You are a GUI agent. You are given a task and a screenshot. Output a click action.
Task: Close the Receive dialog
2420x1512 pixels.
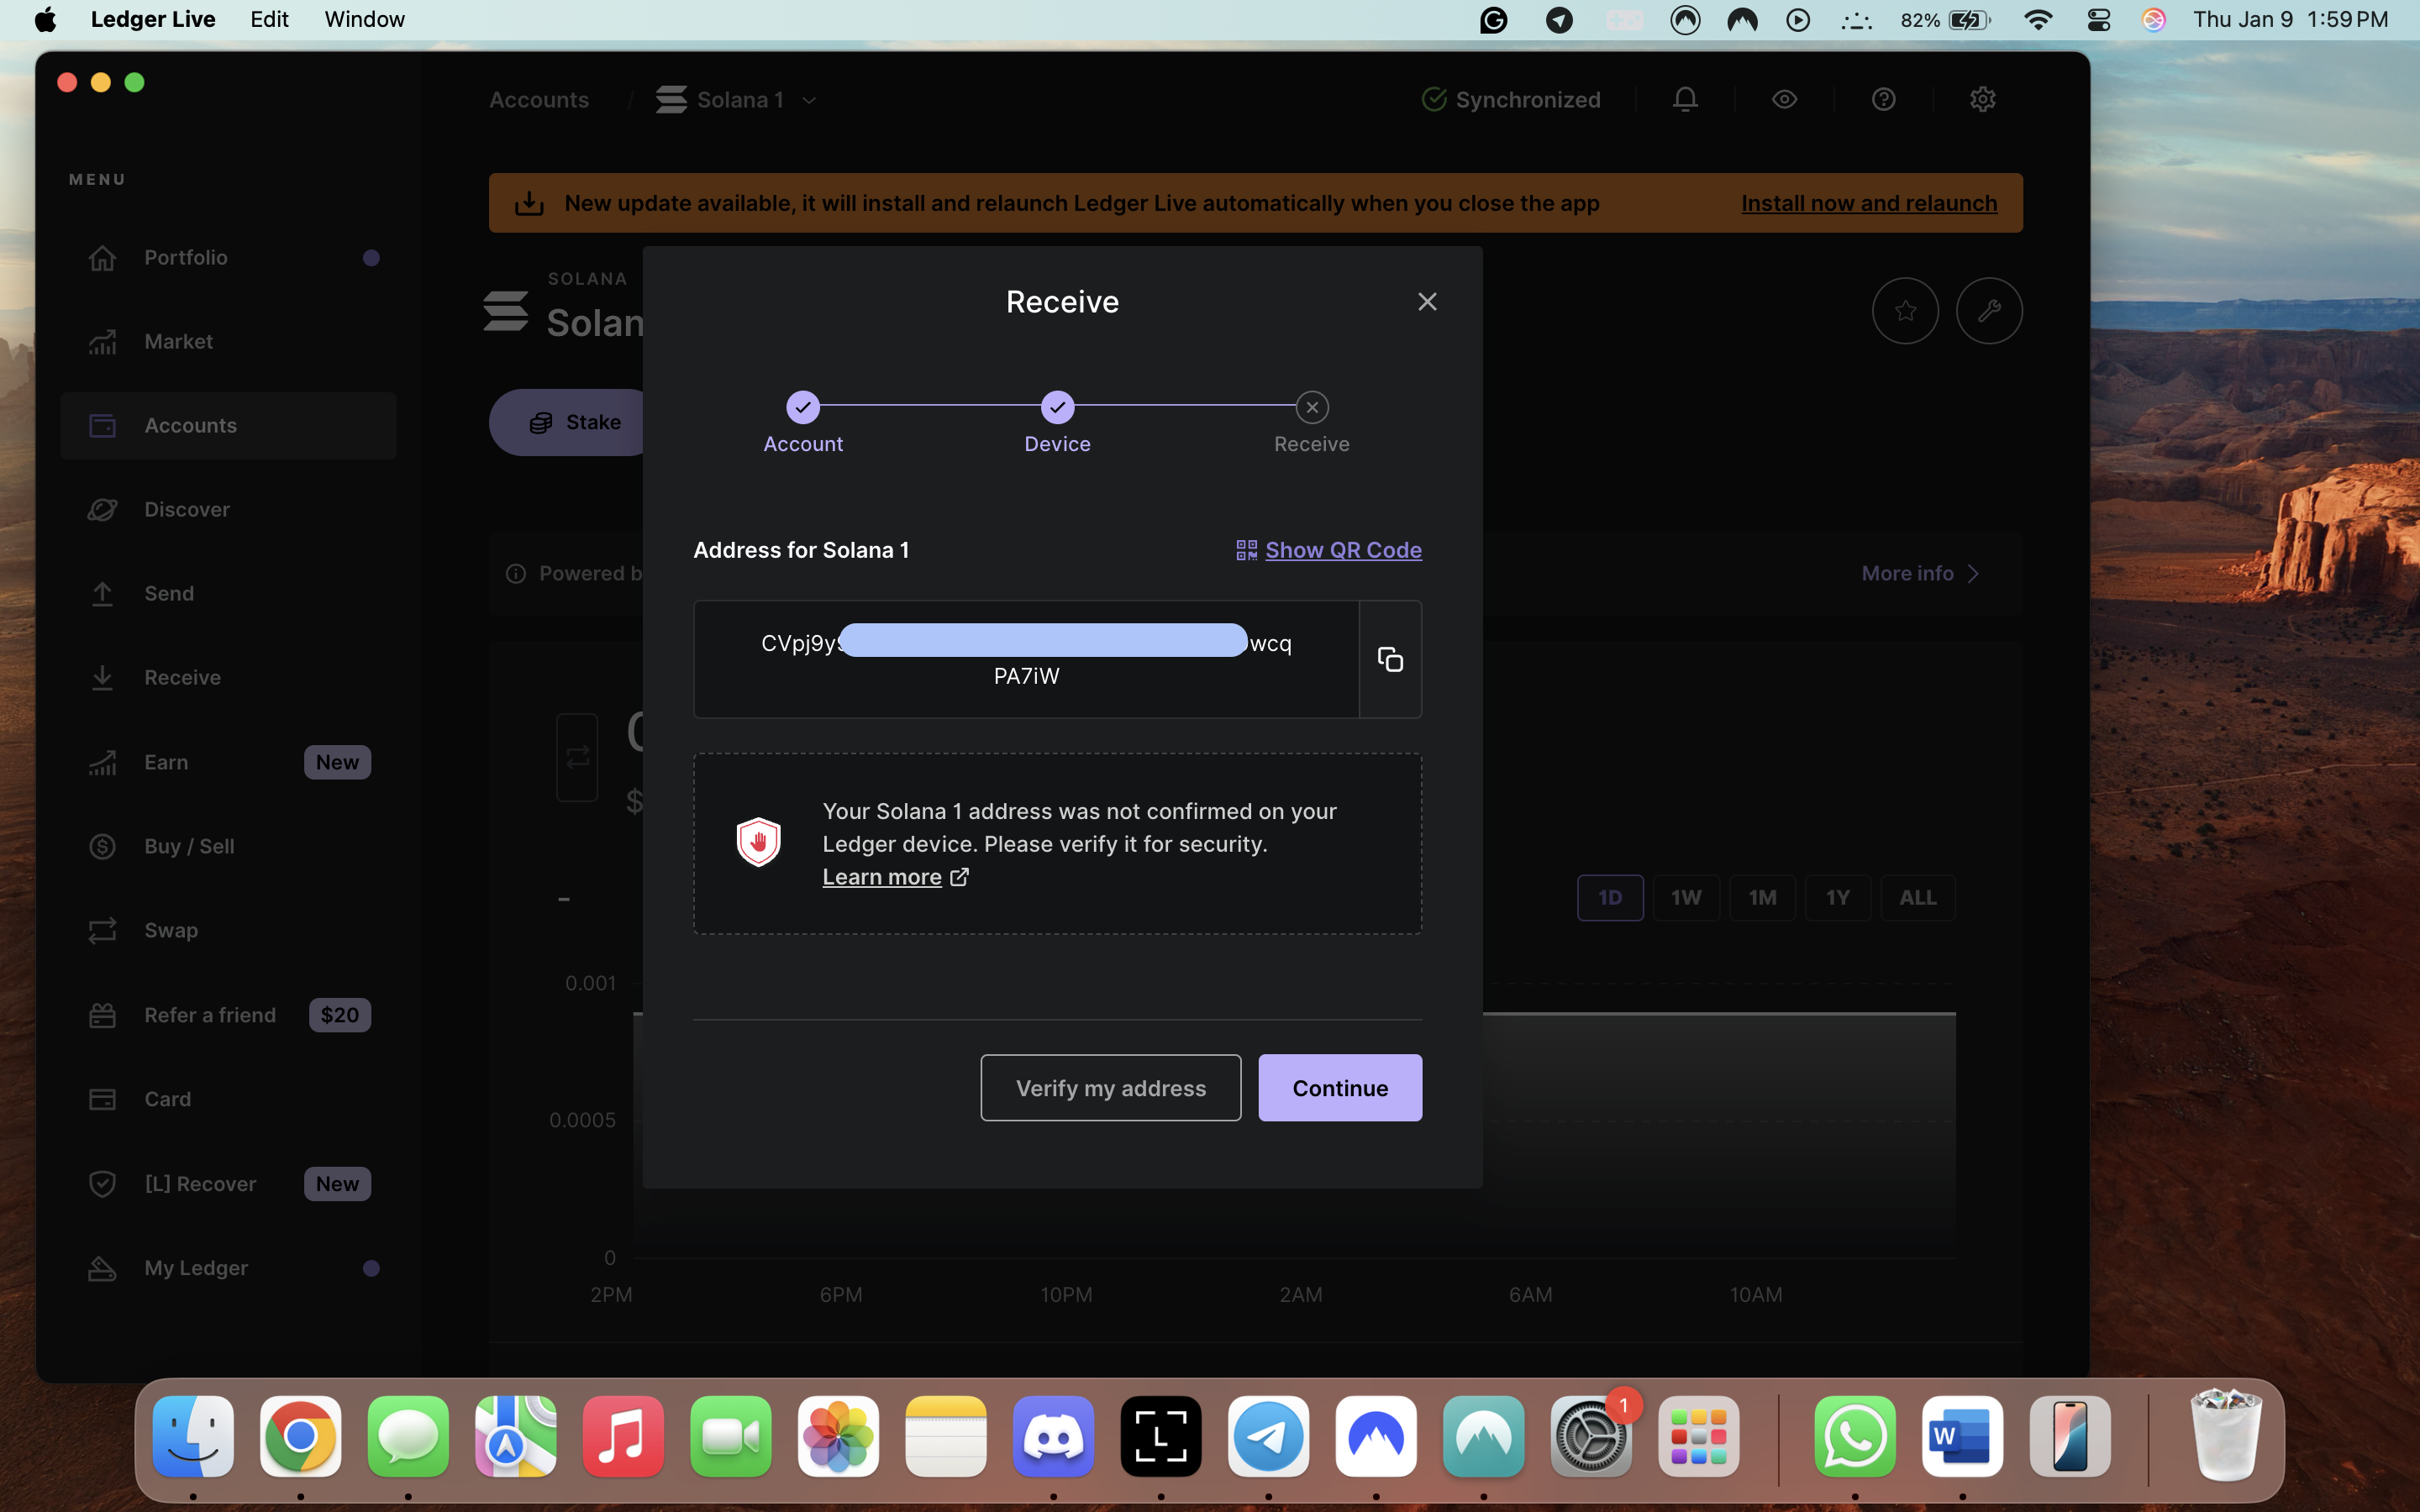click(1427, 301)
